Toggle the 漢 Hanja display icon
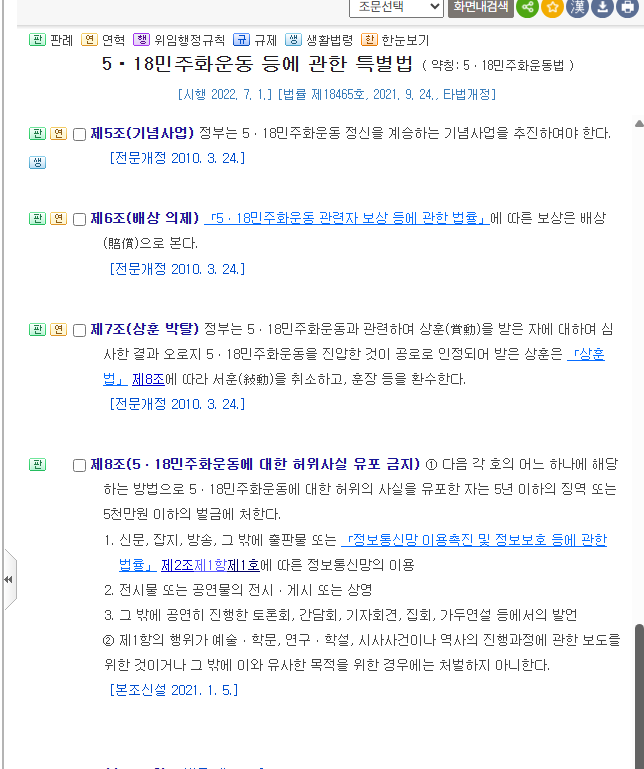This screenshot has height=769, width=644. (577, 7)
